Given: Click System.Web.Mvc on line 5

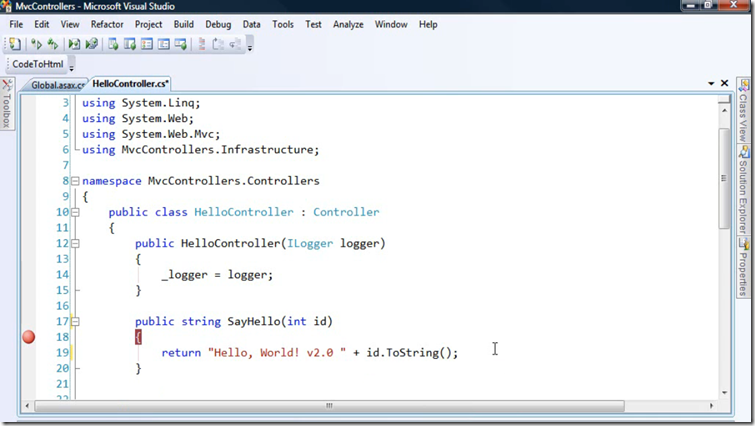Looking at the screenshot, I should tap(168, 134).
